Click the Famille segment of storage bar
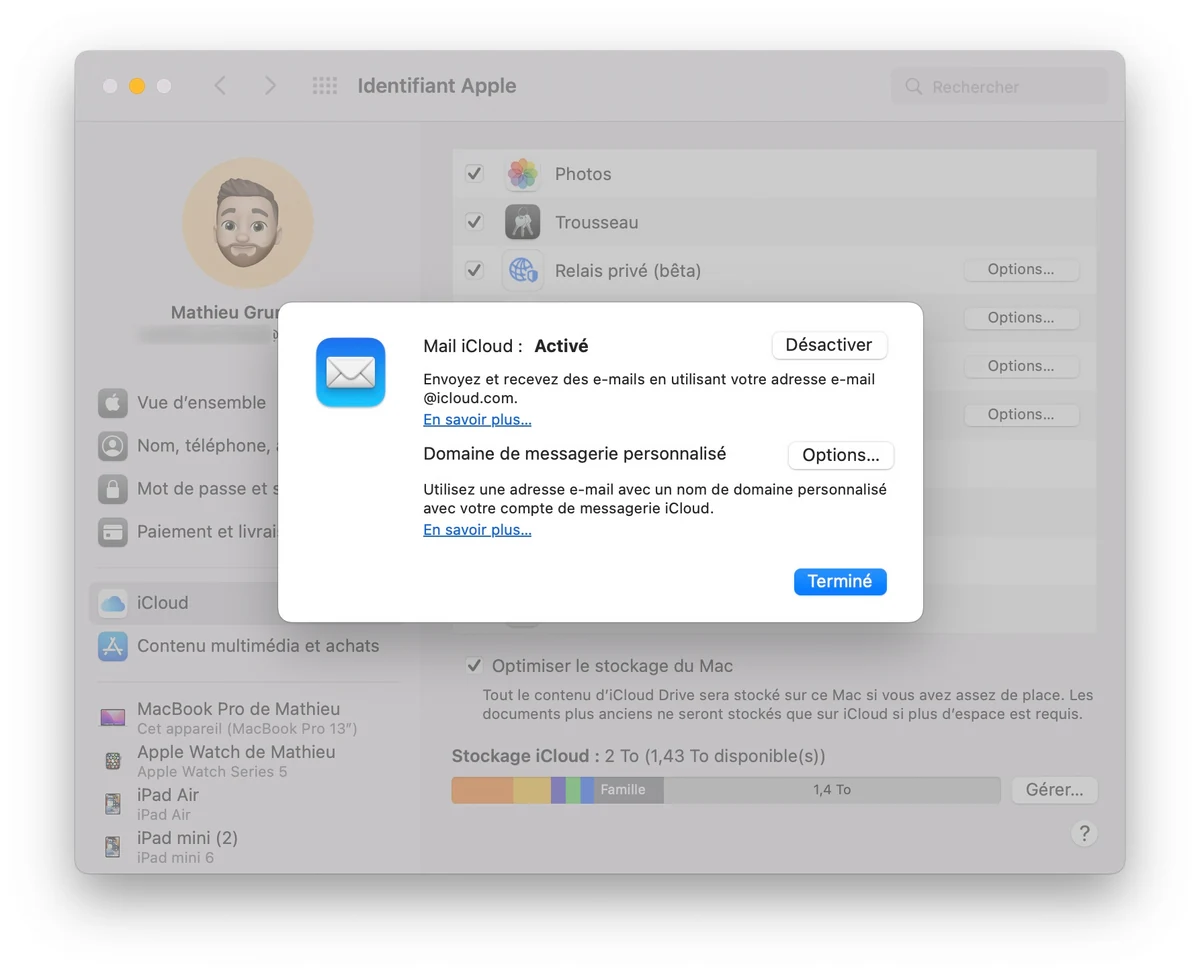1200x973 pixels. tap(629, 790)
